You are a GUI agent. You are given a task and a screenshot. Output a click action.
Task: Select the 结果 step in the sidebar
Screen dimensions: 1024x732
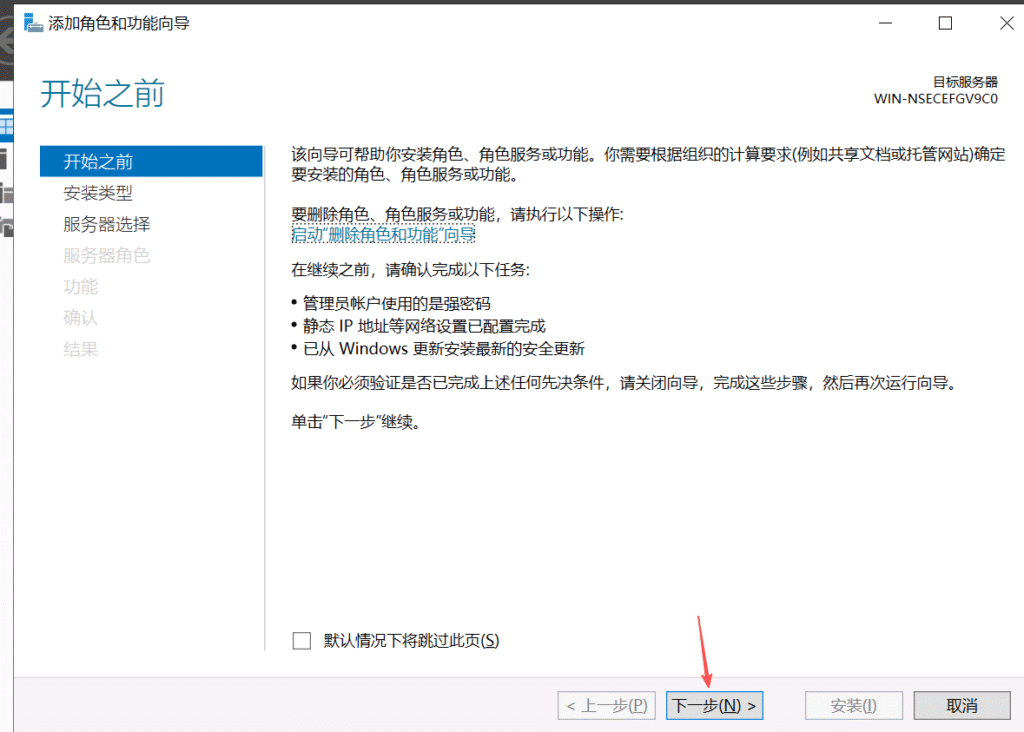tap(81, 350)
